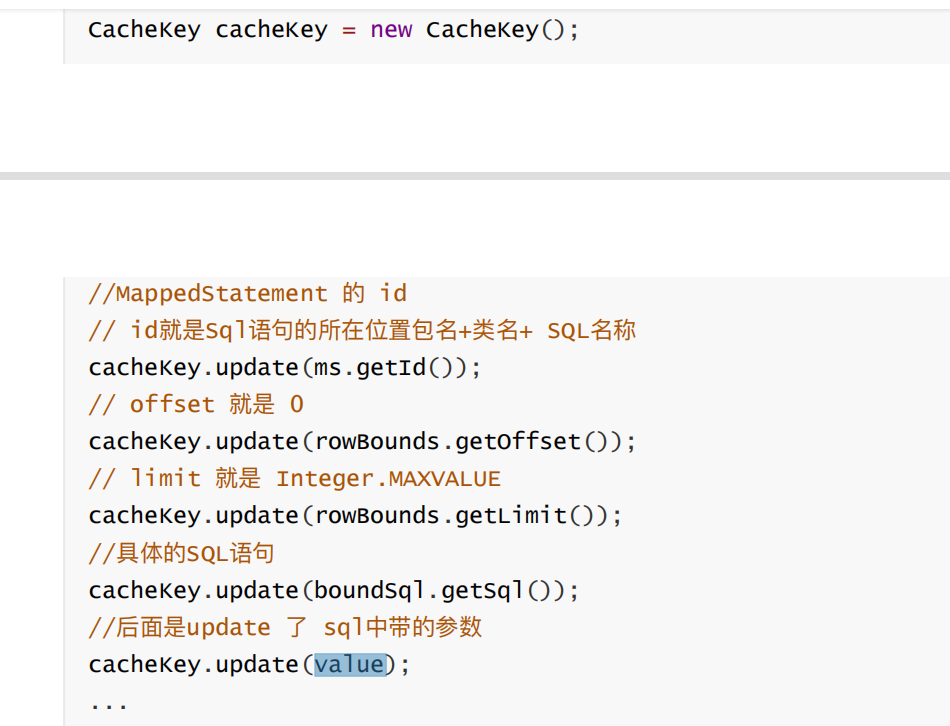Click the '...' ellipsis line at the bottom

tap(108, 705)
